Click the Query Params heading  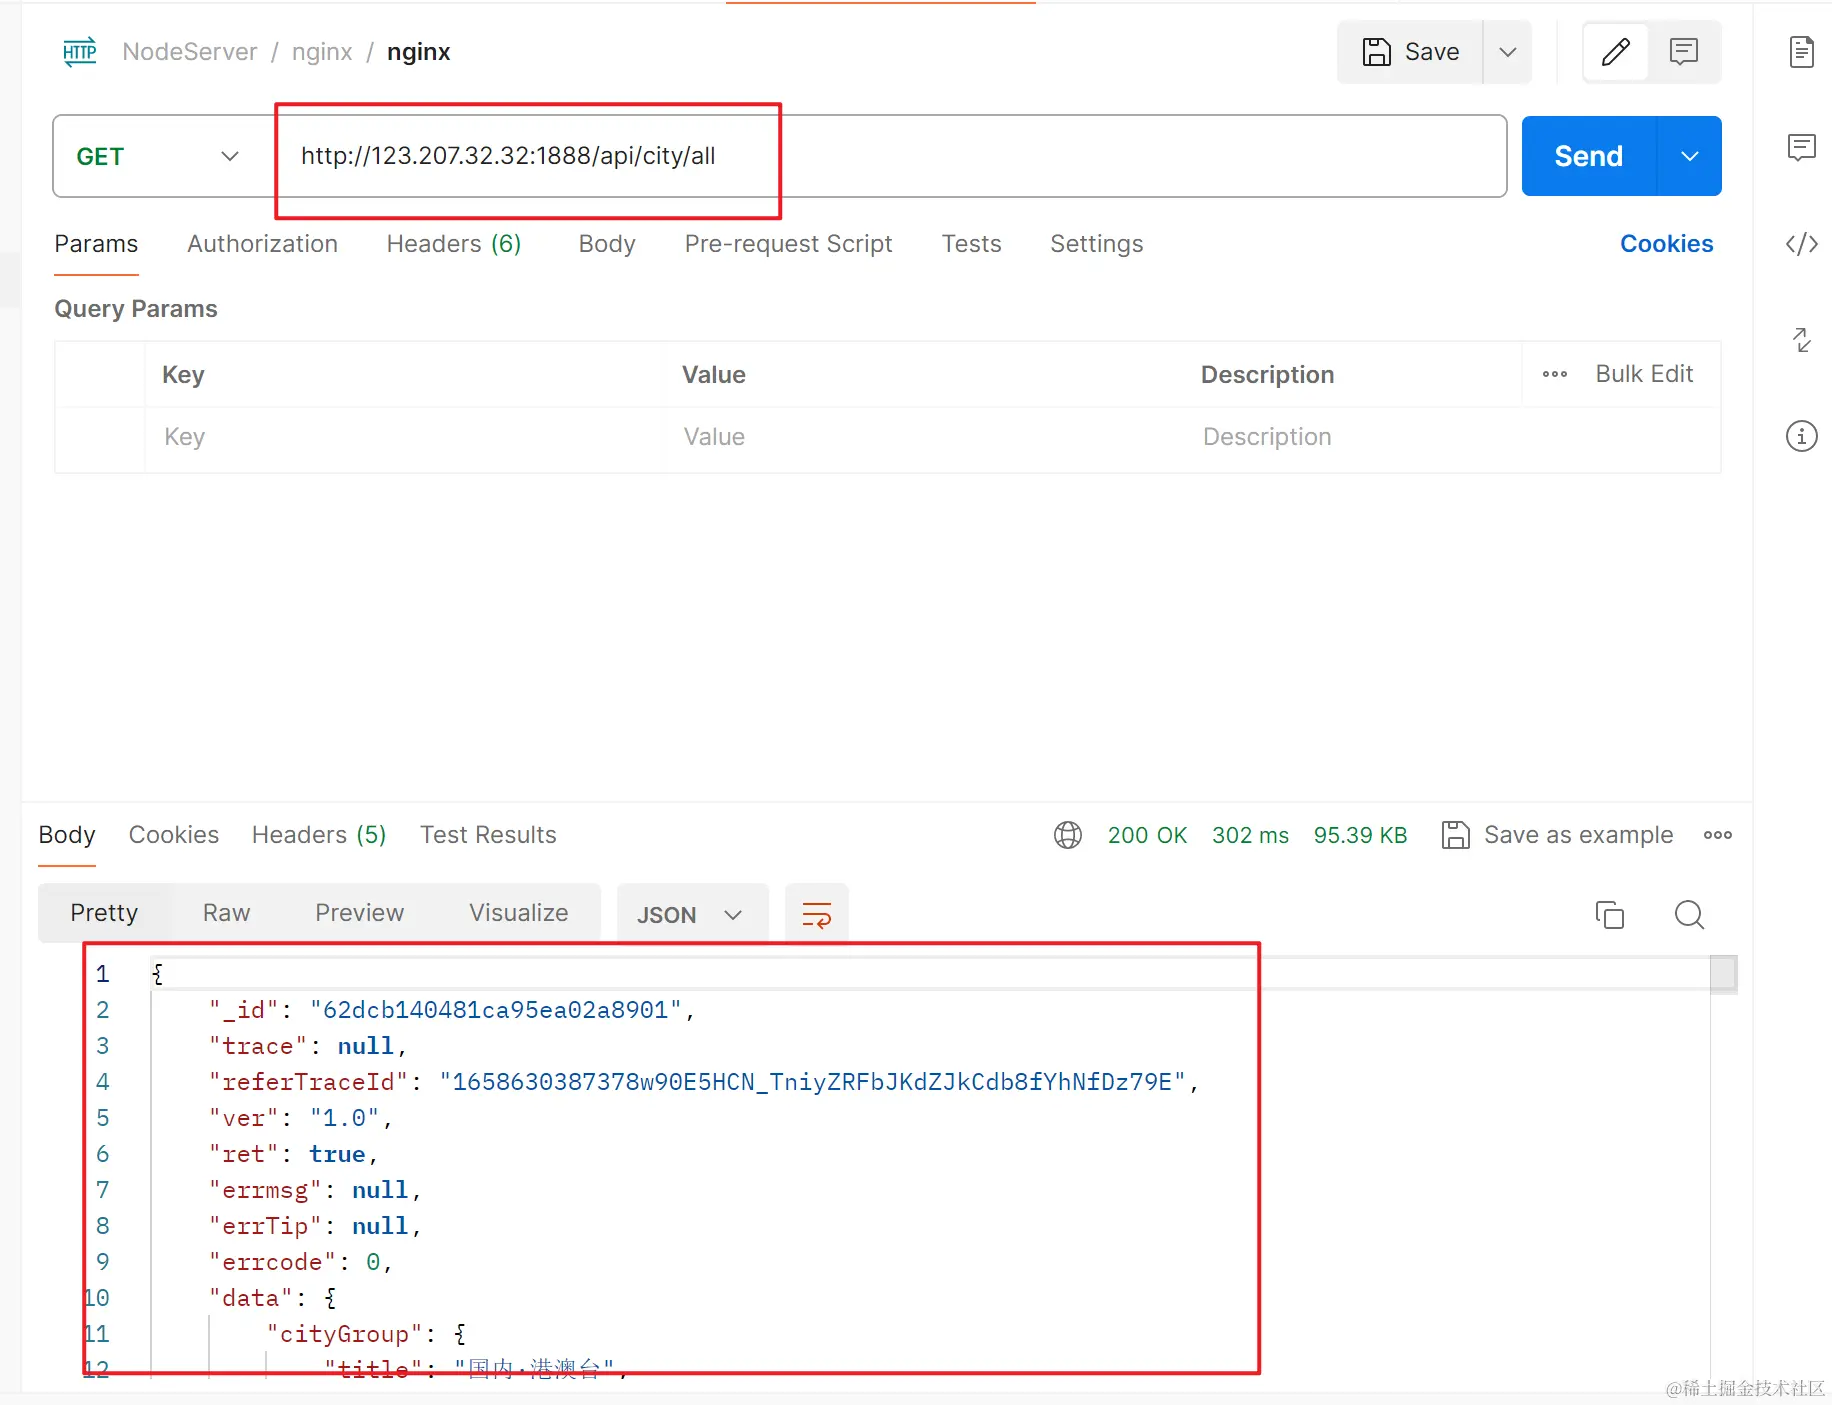136,309
